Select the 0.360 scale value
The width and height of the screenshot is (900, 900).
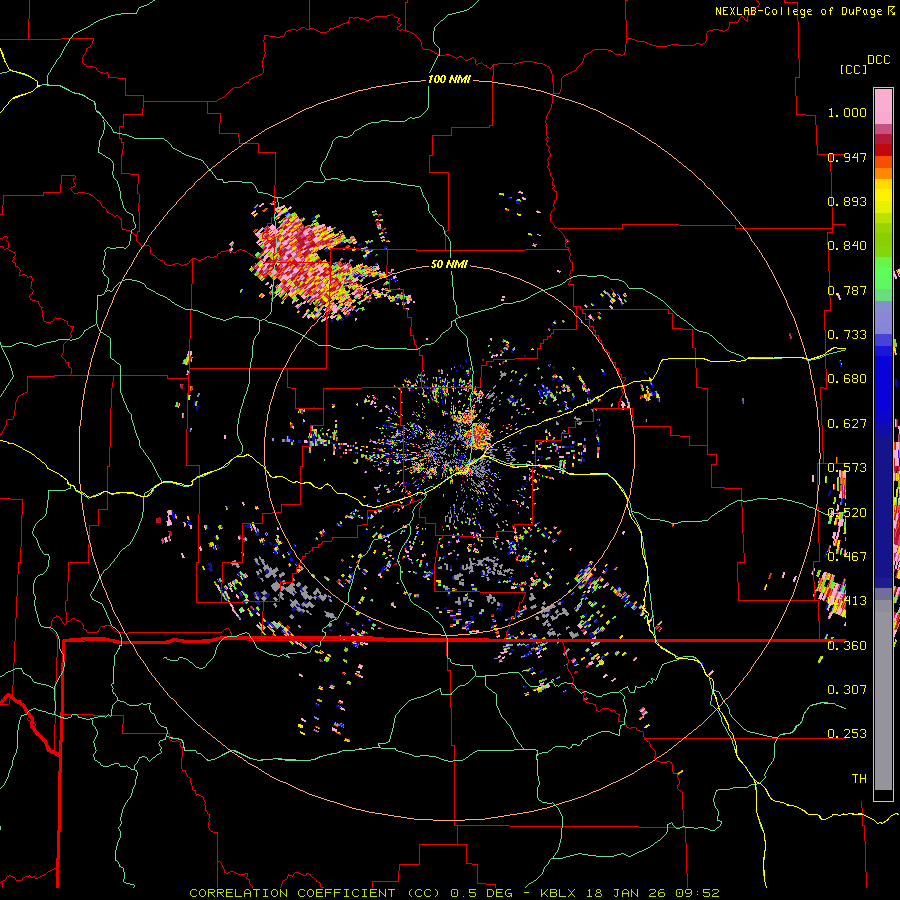point(847,646)
